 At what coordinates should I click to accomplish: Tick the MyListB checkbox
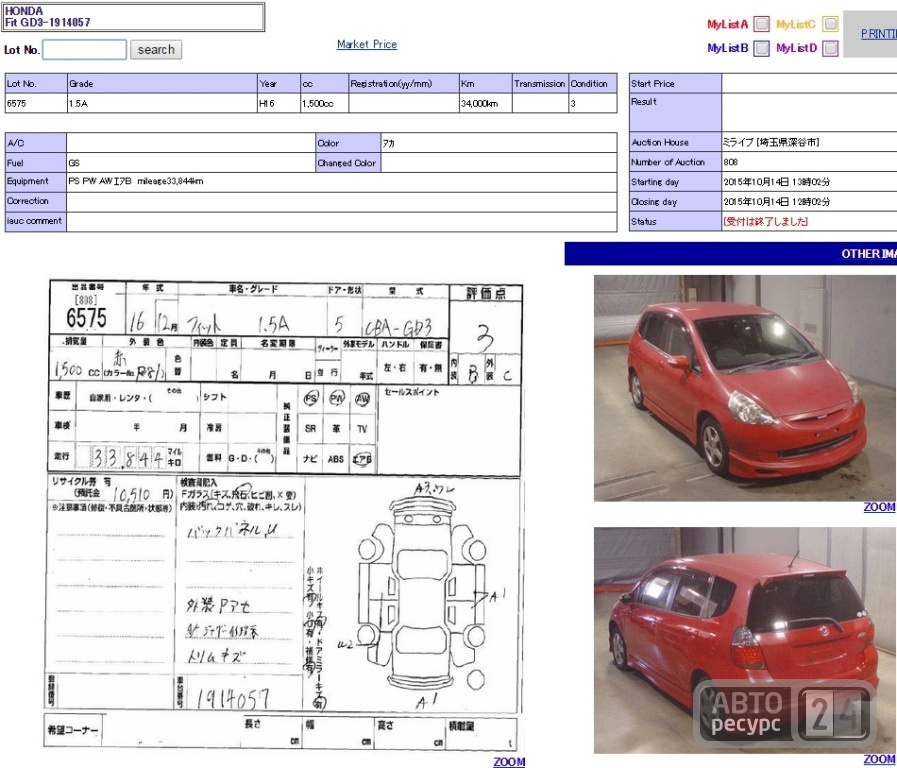pyautogui.click(x=761, y=48)
